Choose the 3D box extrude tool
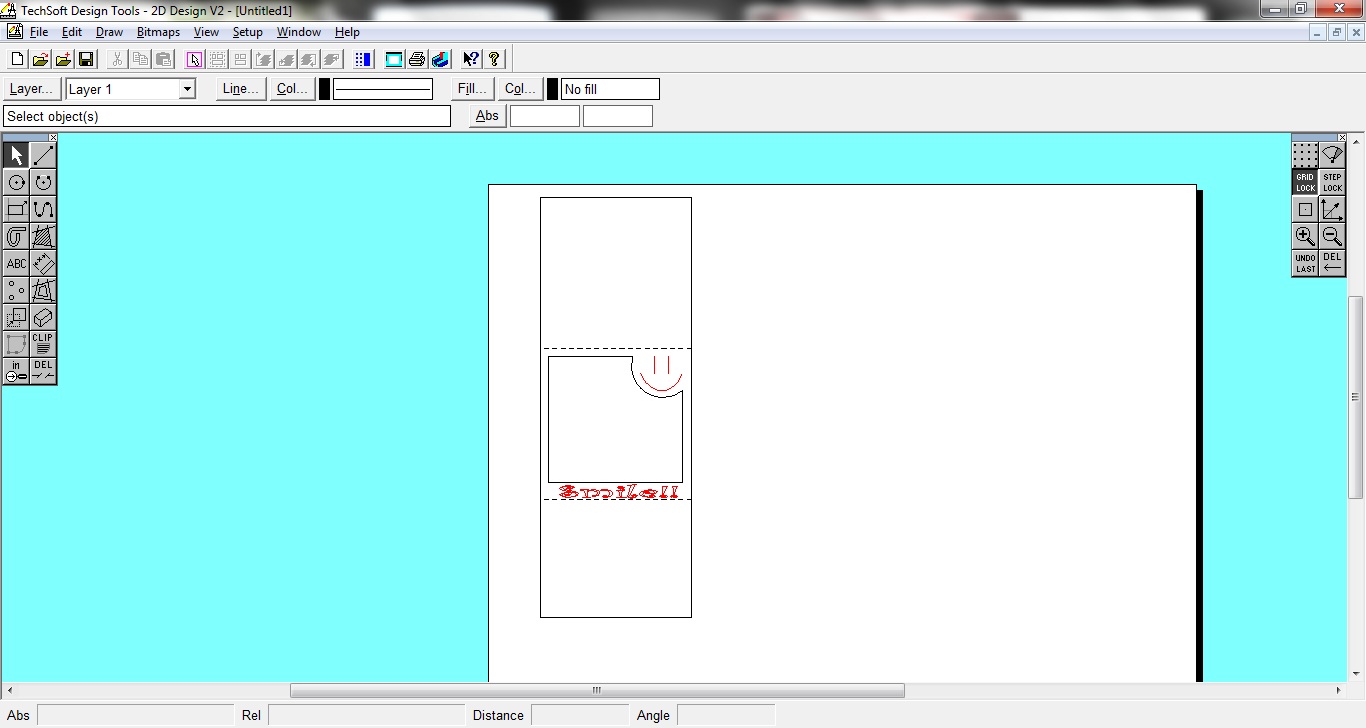The height and width of the screenshot is (728, 1366). pyautogui.click(x=43, y=317)
